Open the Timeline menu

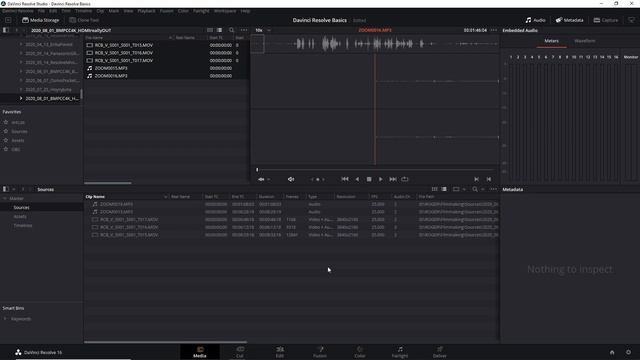(83, 11)
